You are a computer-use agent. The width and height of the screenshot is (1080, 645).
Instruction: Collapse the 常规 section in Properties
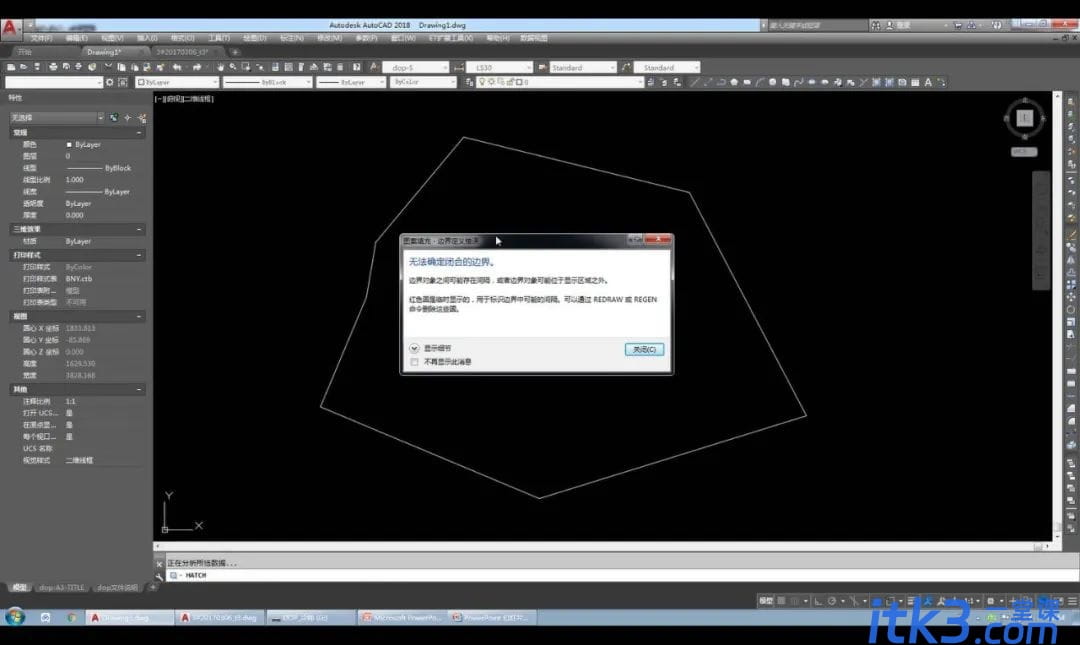139,132
